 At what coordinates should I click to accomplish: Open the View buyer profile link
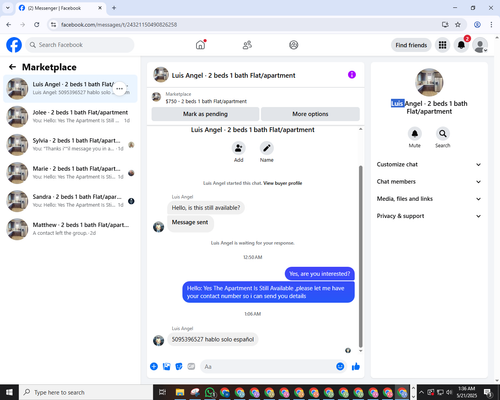coord(282,183)
